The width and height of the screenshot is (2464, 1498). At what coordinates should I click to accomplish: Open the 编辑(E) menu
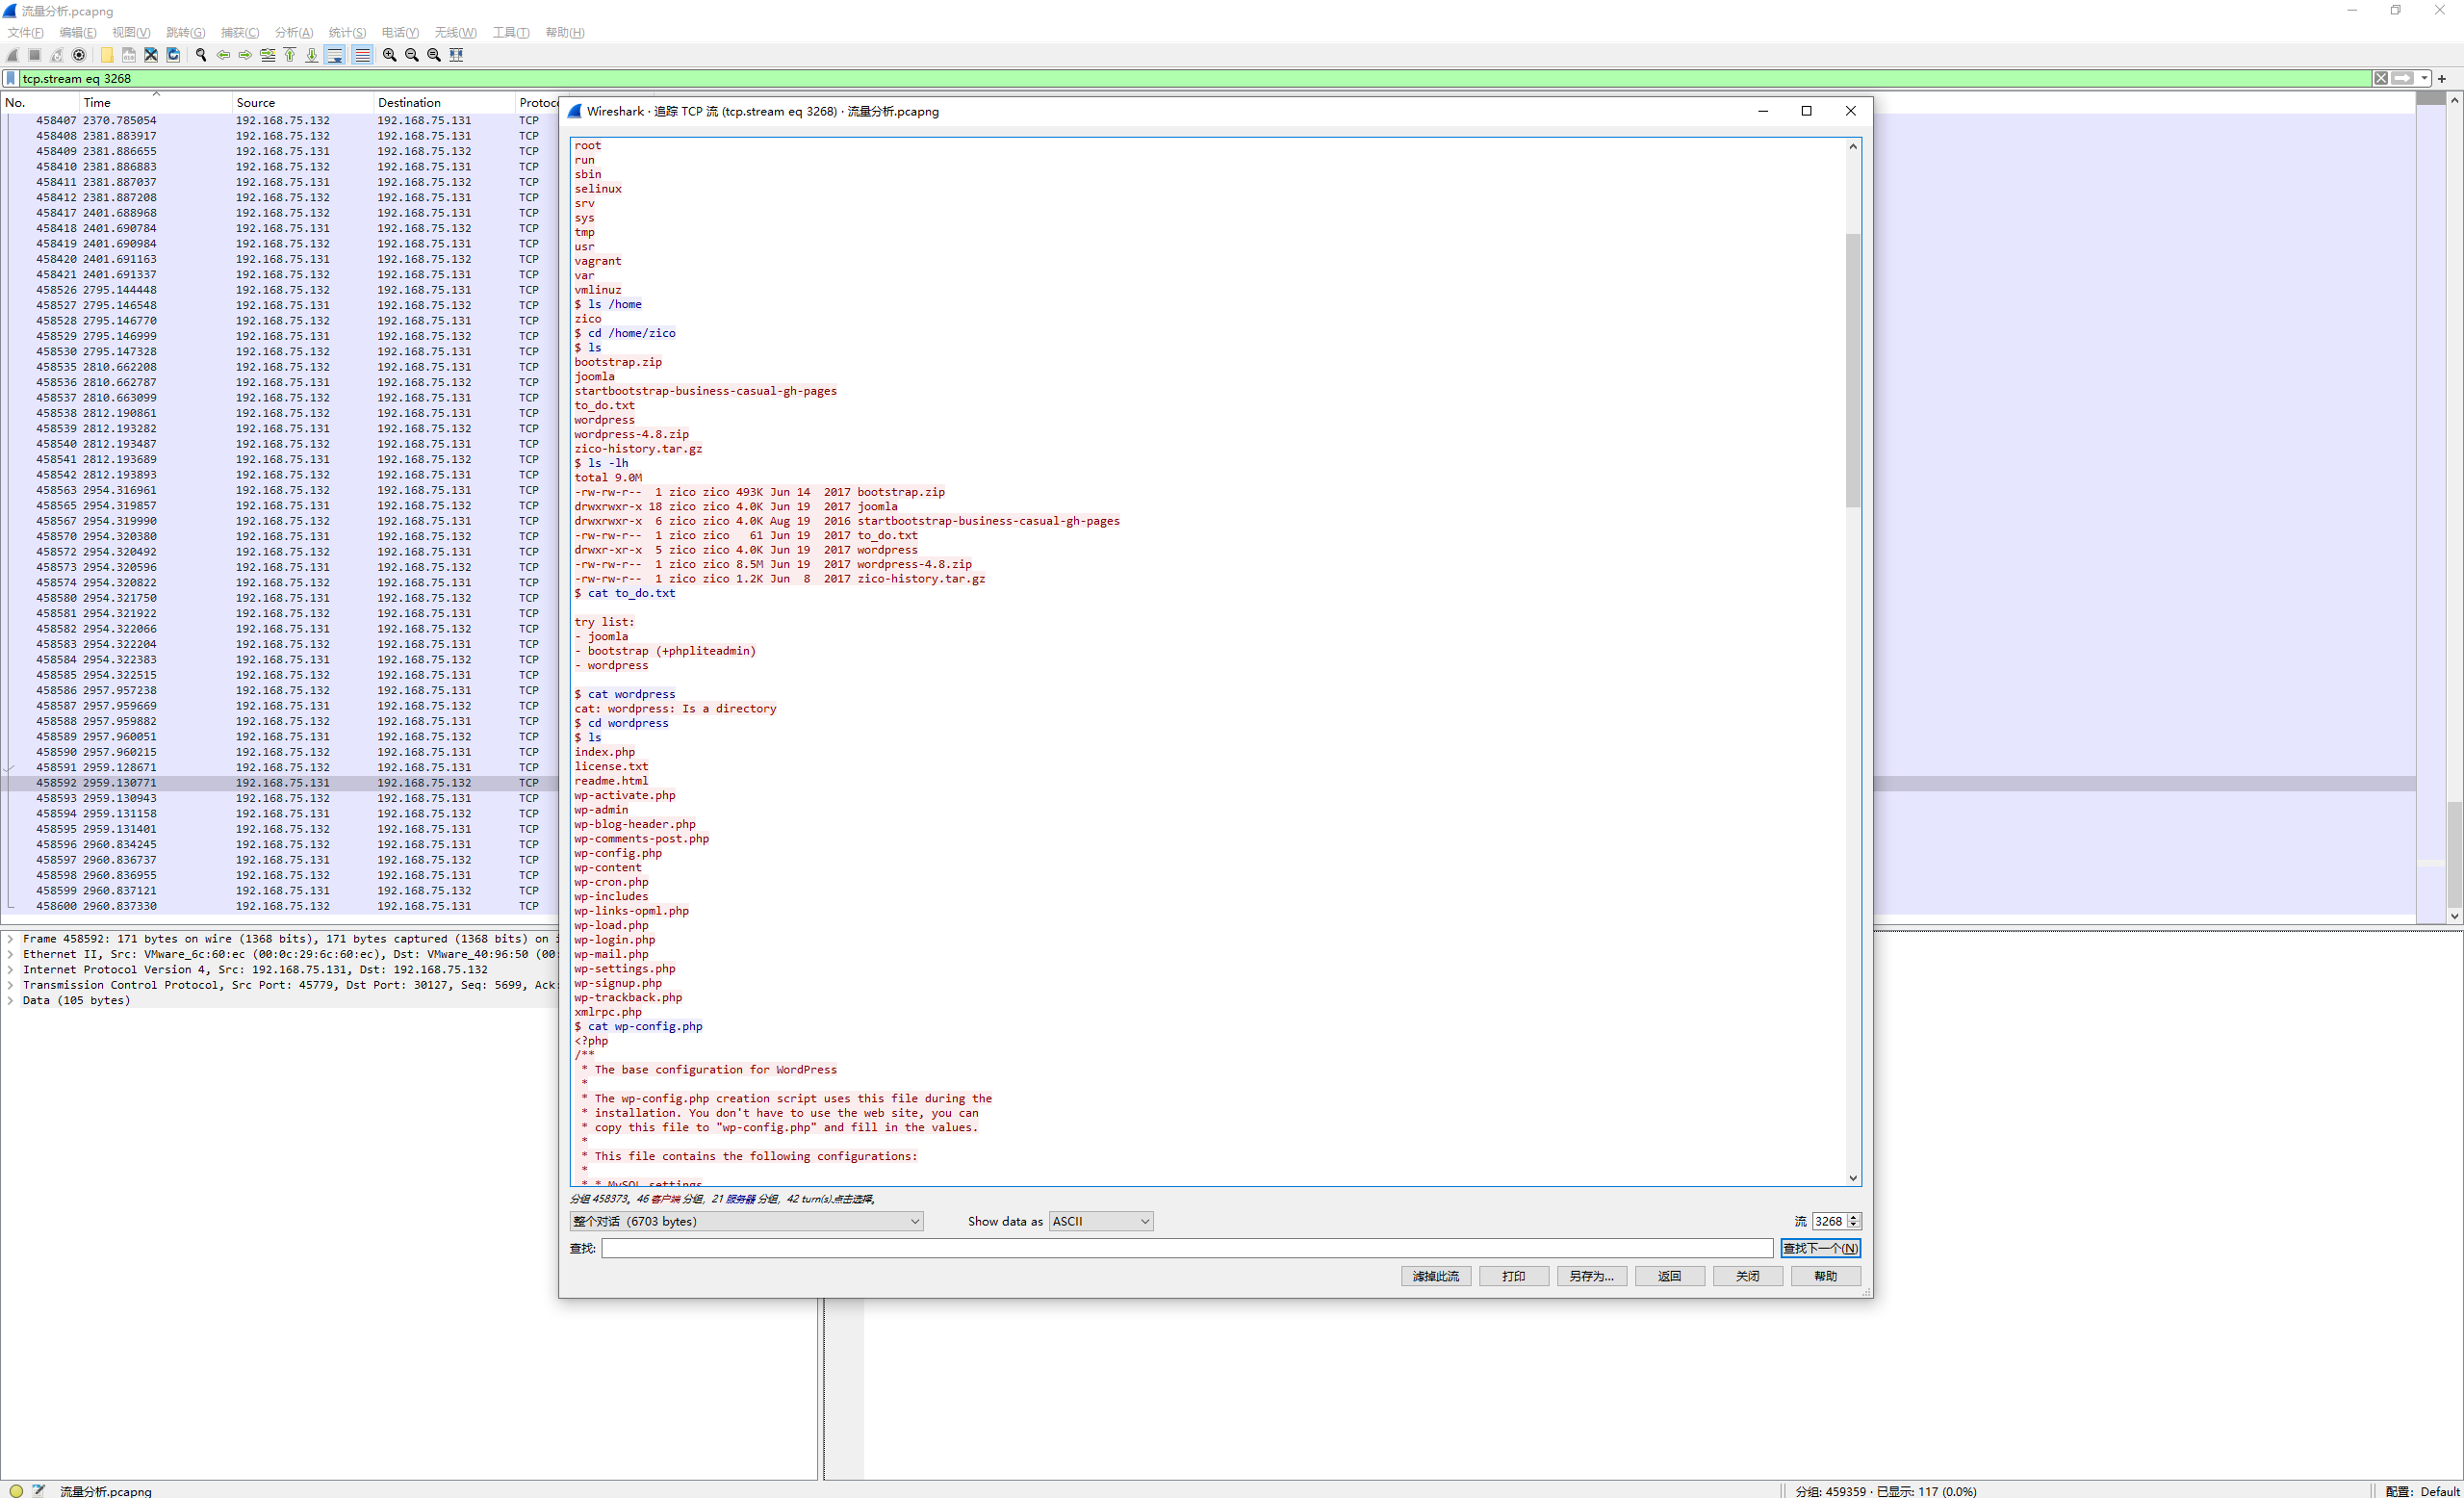pyautogui.click(x=78, y=32)
